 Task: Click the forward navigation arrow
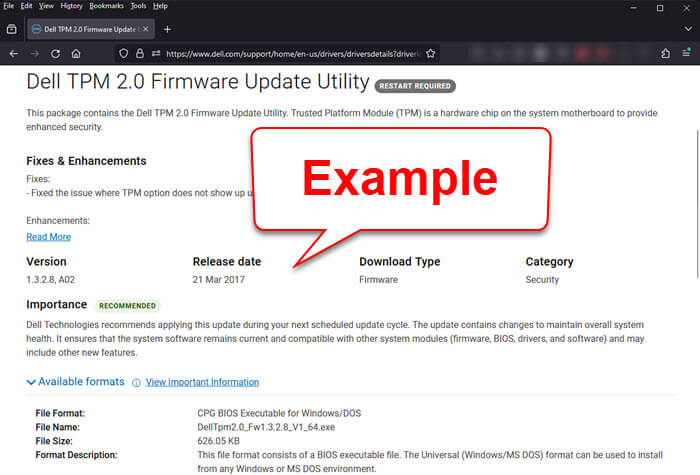(x=35, y=54)
